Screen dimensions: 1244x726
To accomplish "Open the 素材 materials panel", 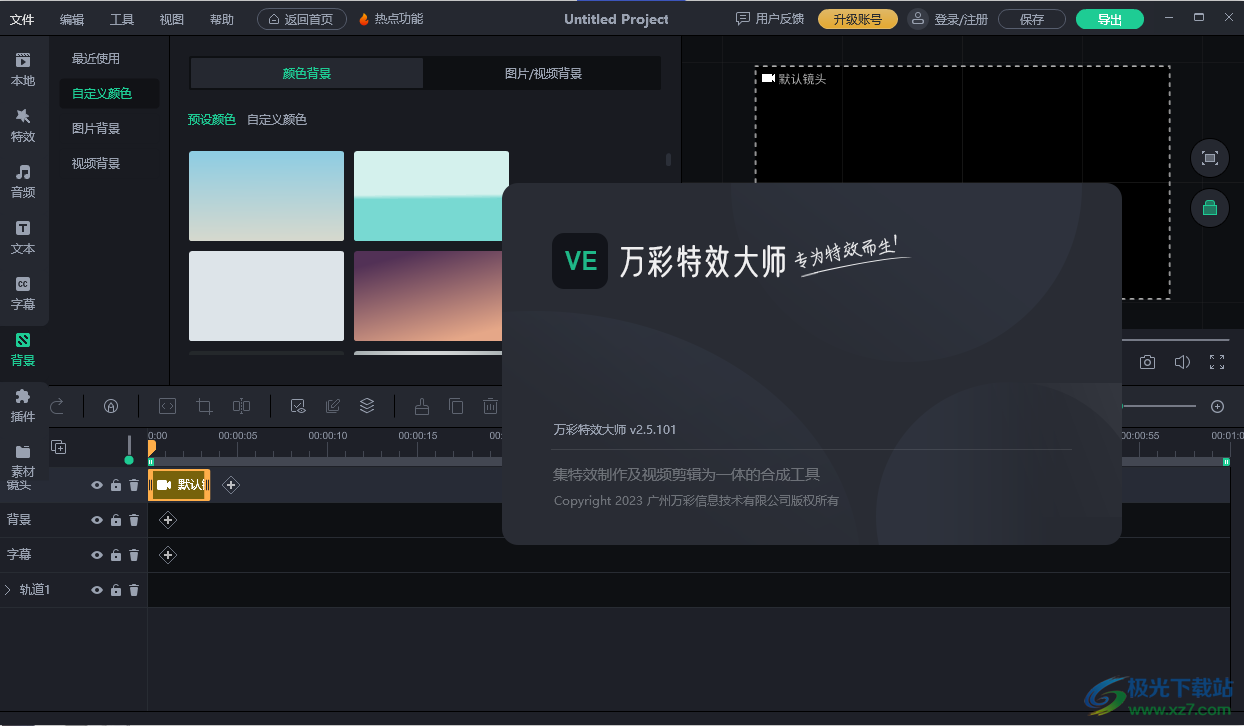I will (x=23, y=461).
